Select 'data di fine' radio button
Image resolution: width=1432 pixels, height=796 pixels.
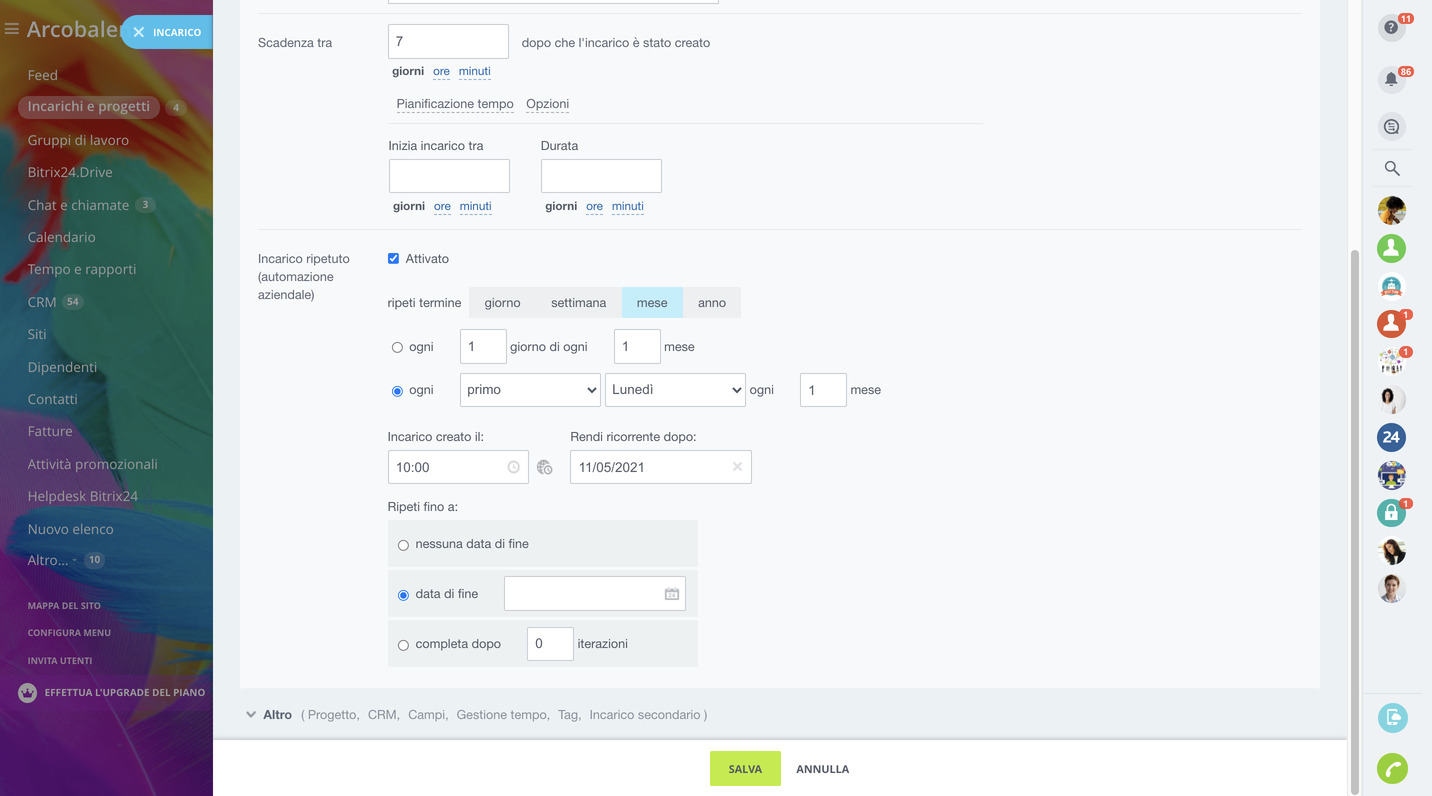click(x=403, y=595)
